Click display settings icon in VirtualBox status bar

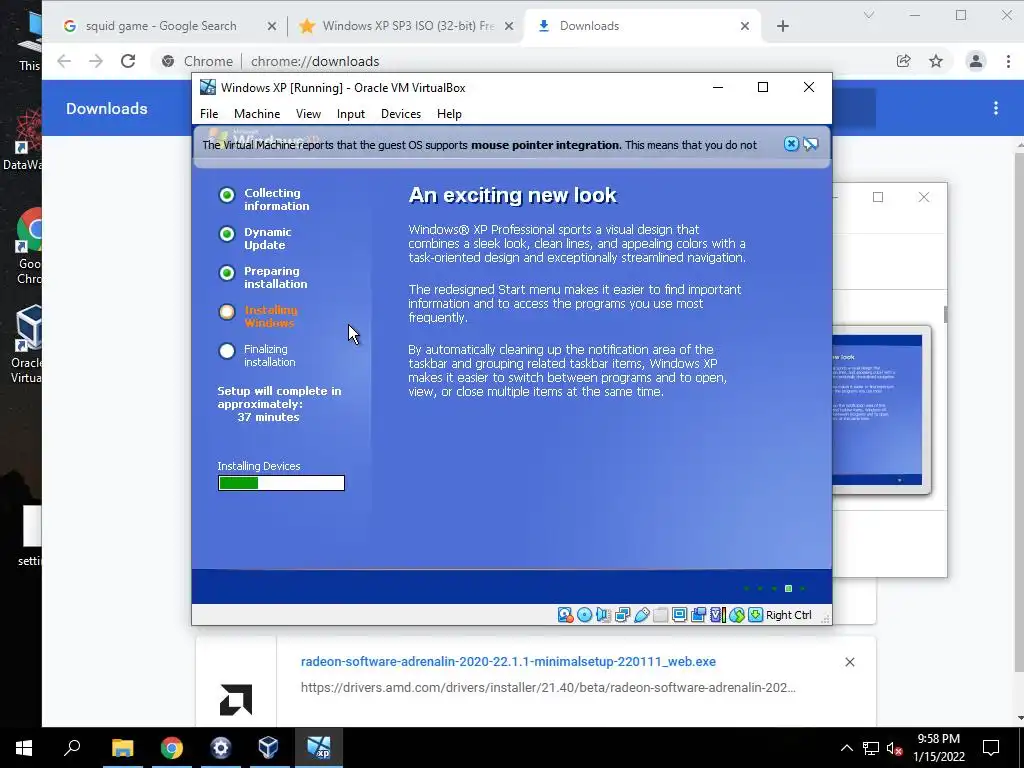click(x=679, y=615)
